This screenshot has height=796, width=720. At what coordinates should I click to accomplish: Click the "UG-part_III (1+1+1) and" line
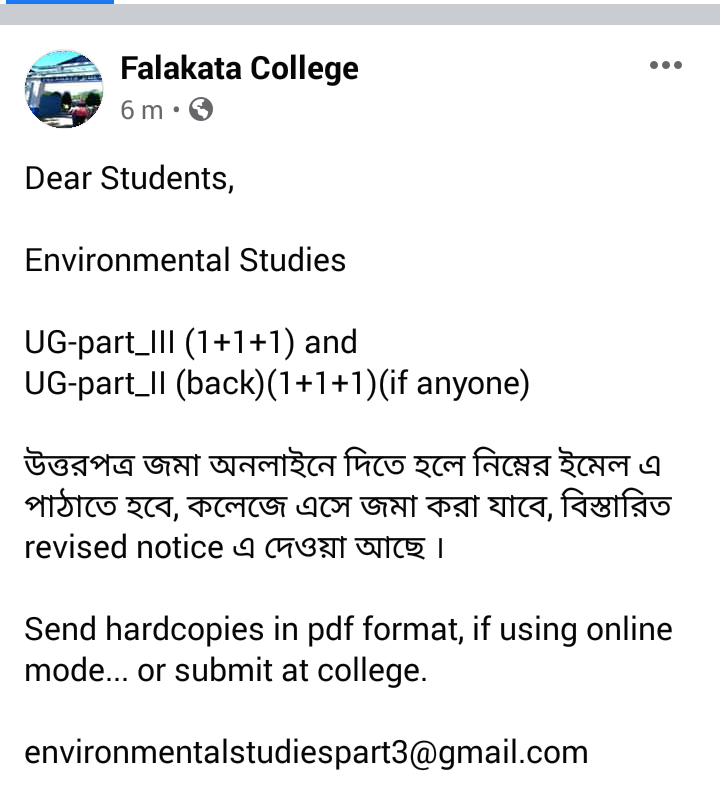tap(190, 343)
